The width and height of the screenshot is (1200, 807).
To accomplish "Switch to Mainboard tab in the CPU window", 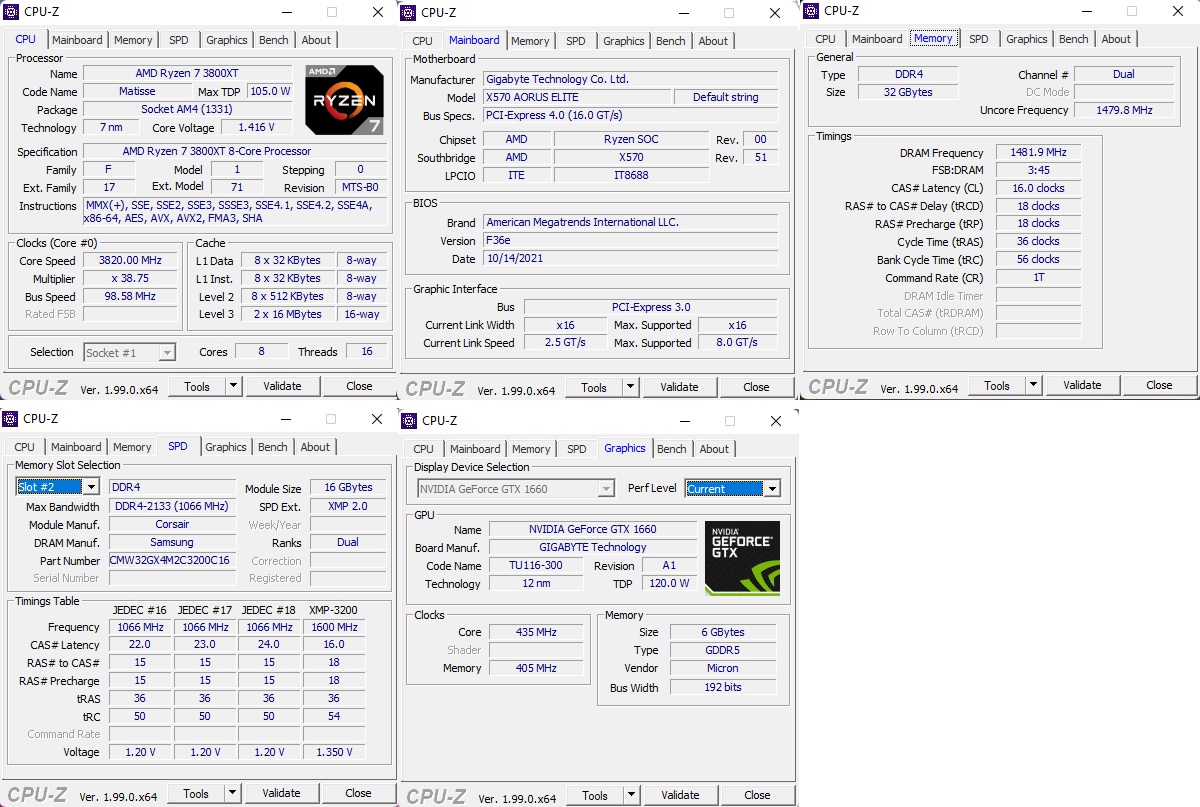I will [77, 40].
